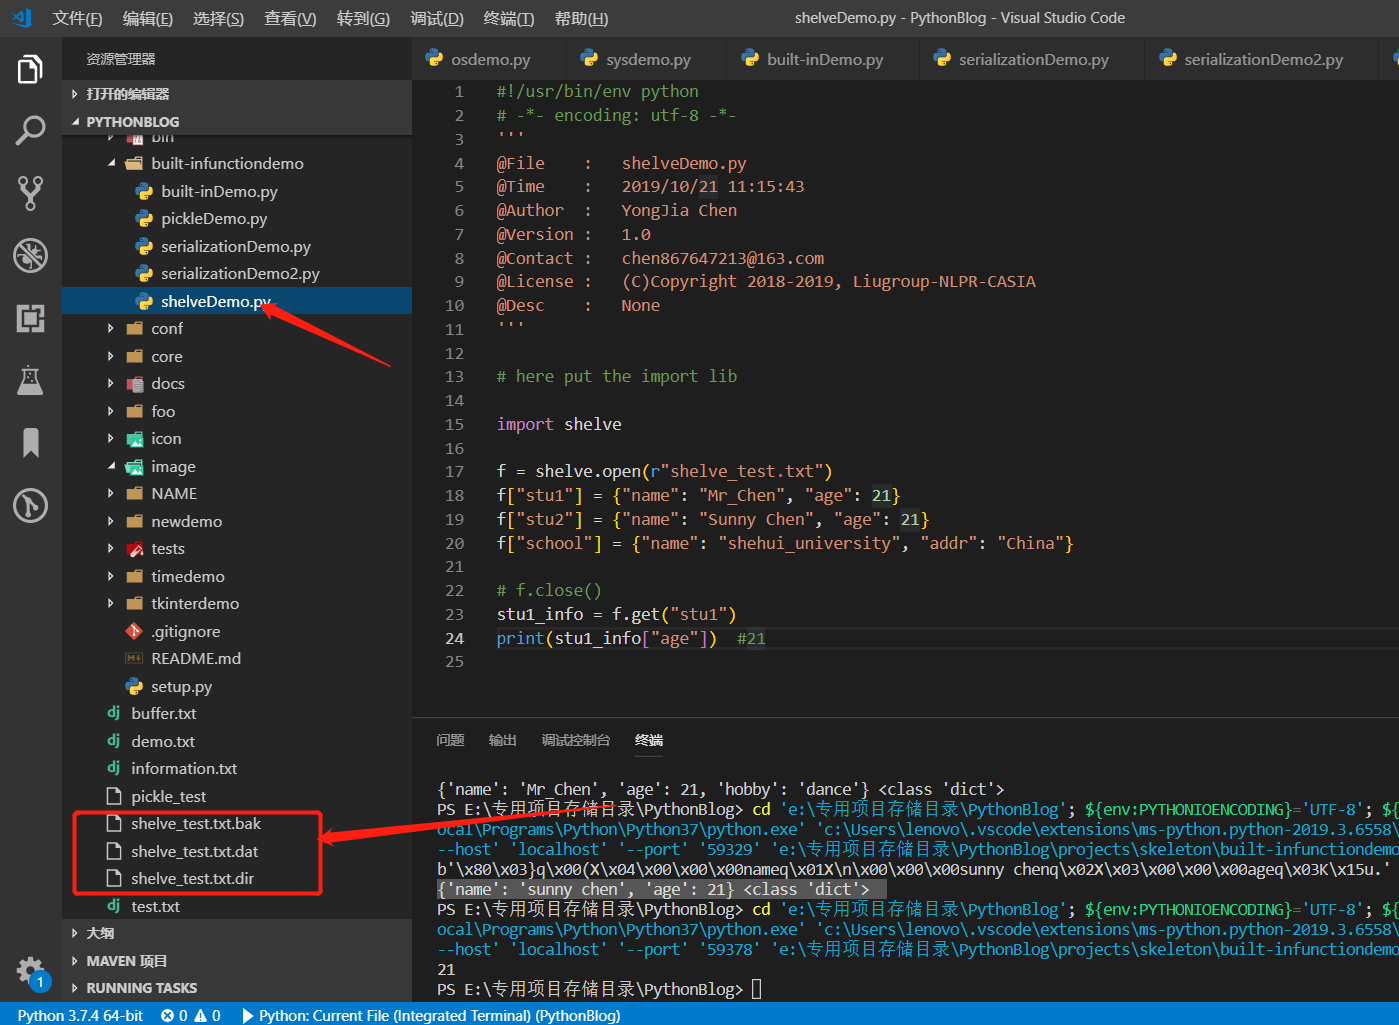Open the Debug view in activity bar

point(30,255)
